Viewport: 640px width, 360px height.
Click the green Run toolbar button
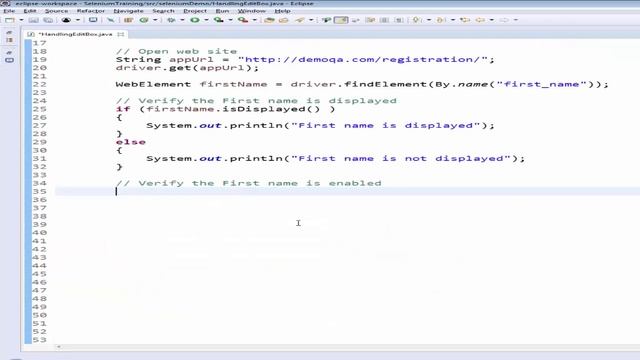(195, 20)
